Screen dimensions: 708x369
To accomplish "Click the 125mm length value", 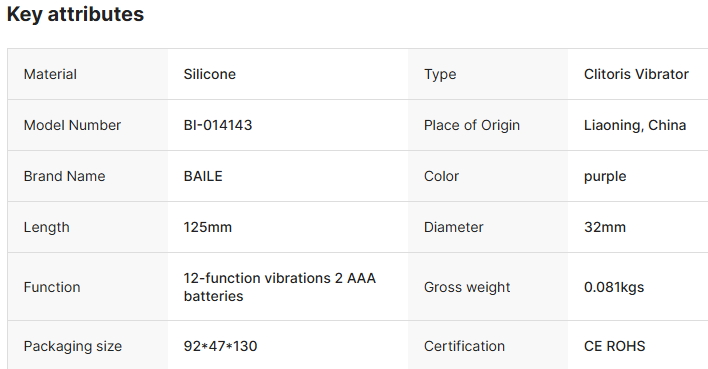I will (208, 227).
